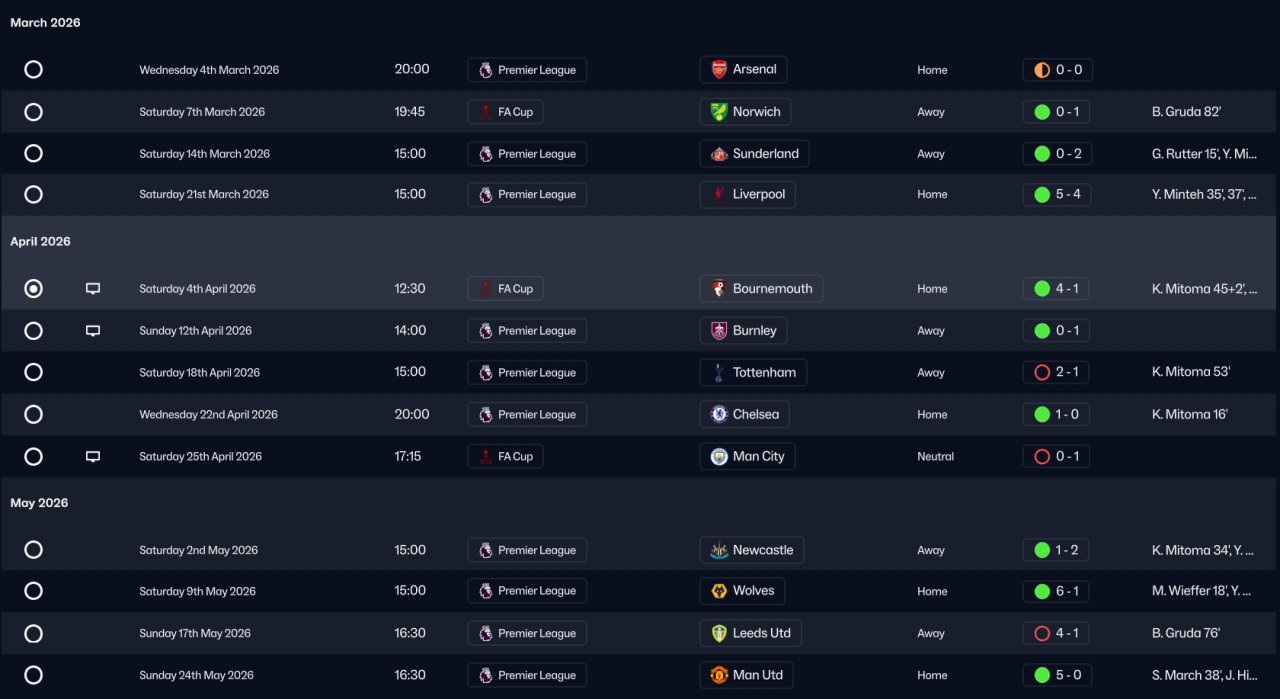1280x699 pixels.
Task: Collapse the March 2026 section header
Action: (45, 23)
